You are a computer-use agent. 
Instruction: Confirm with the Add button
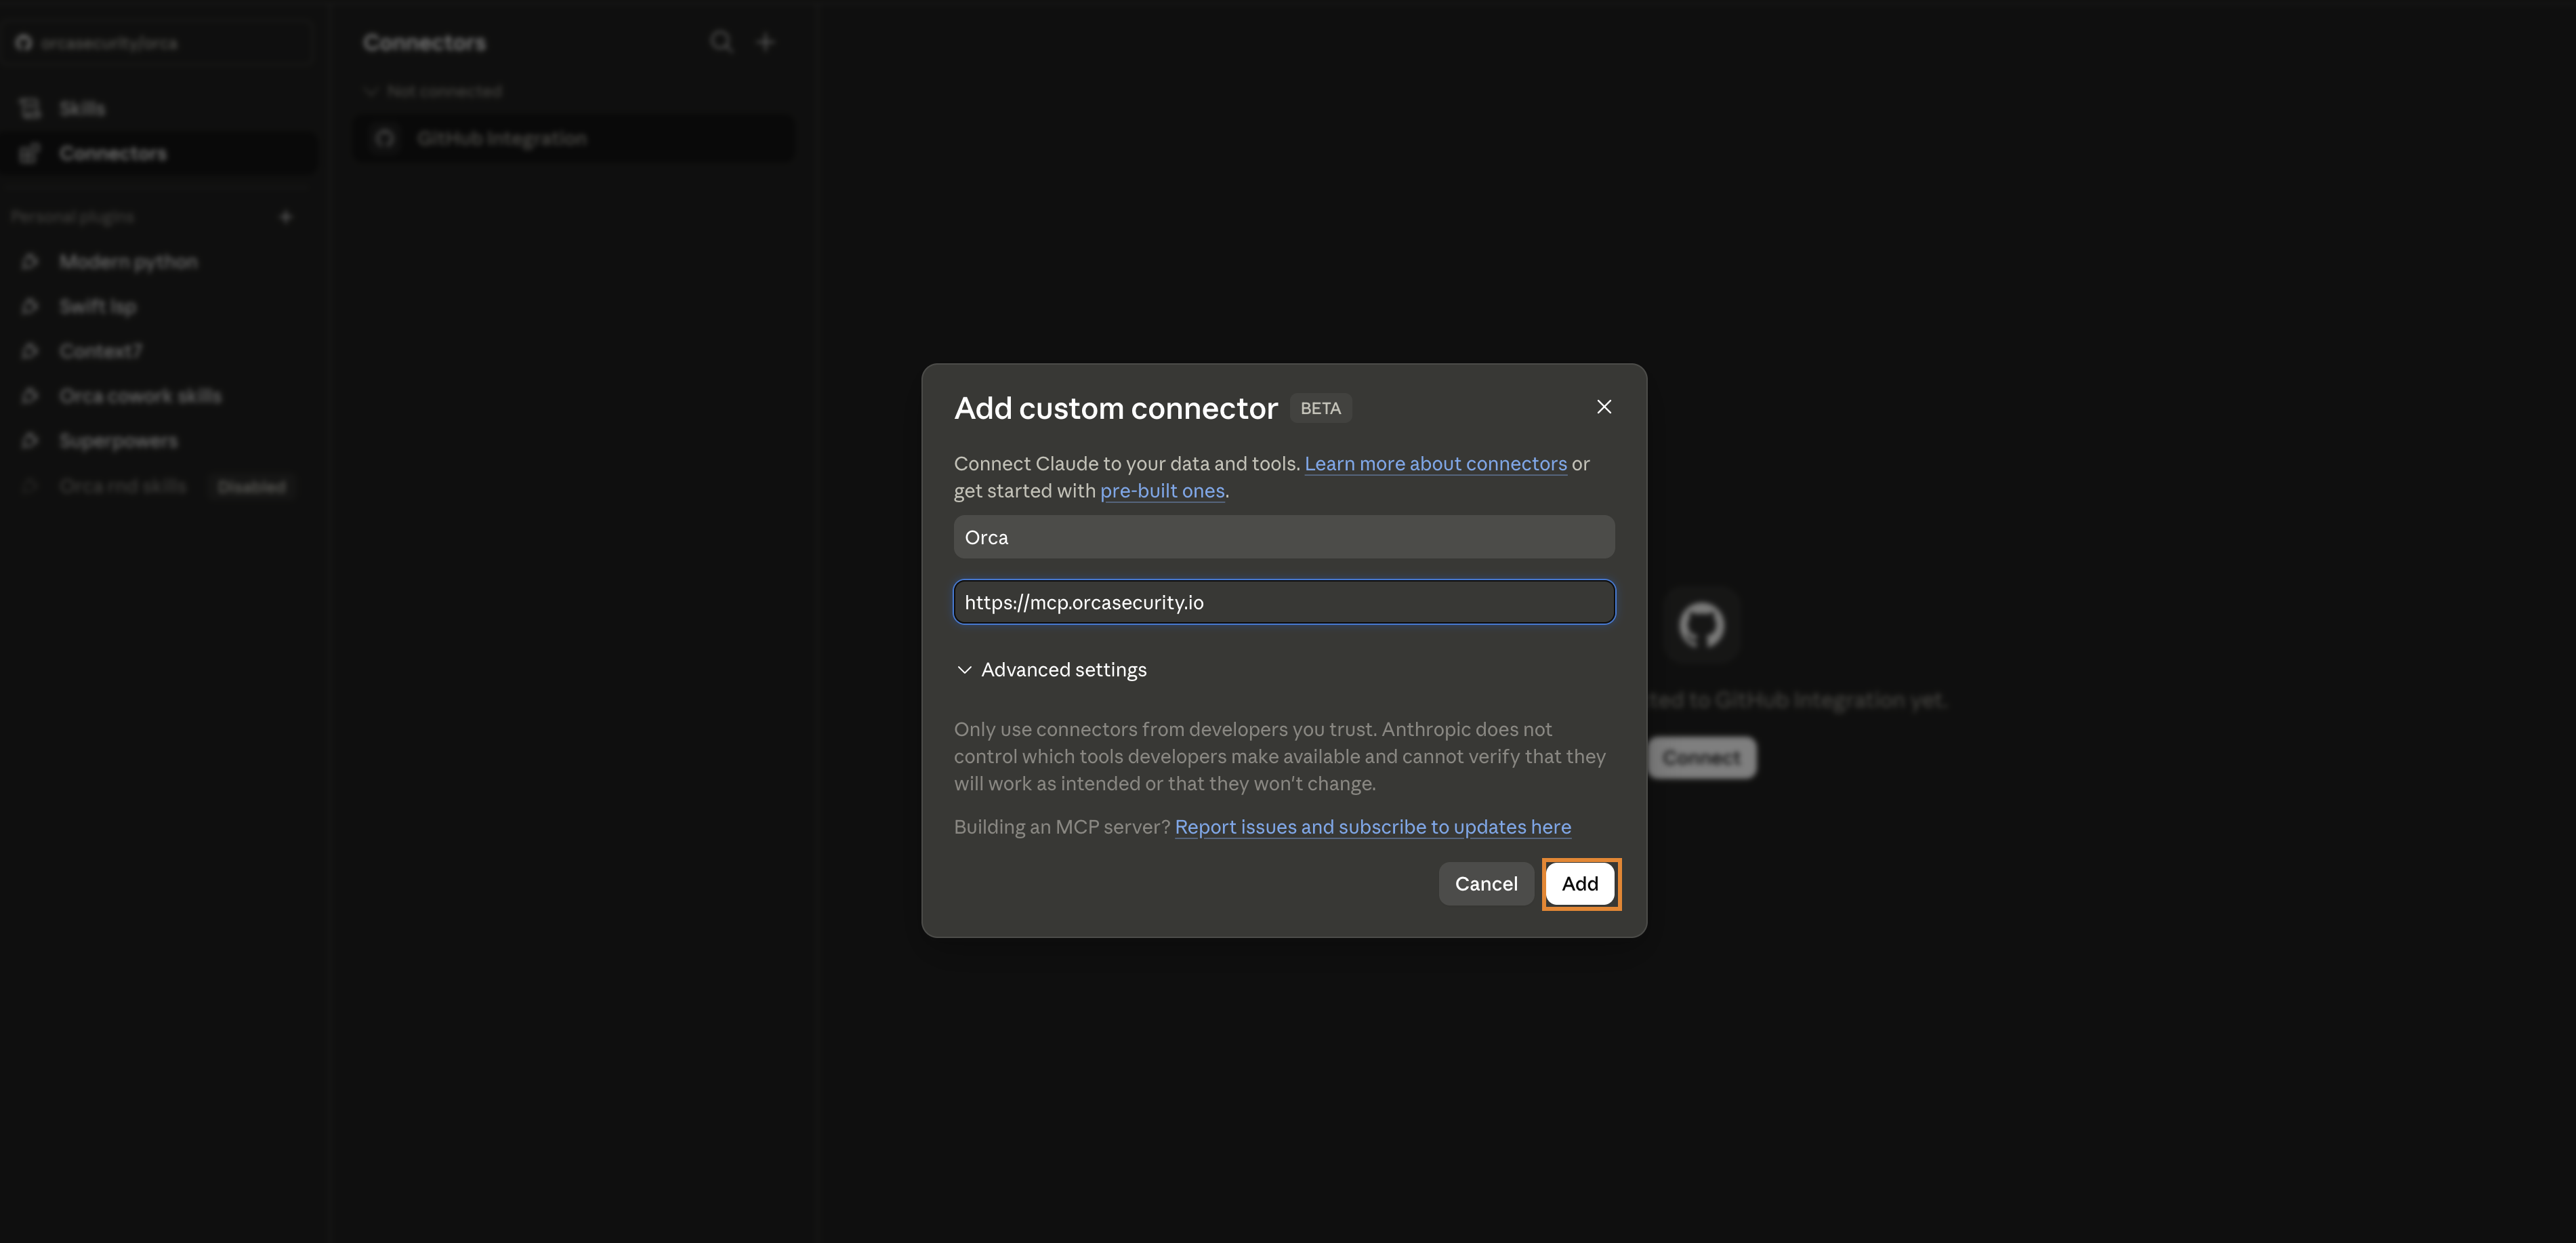(1580, 884)
